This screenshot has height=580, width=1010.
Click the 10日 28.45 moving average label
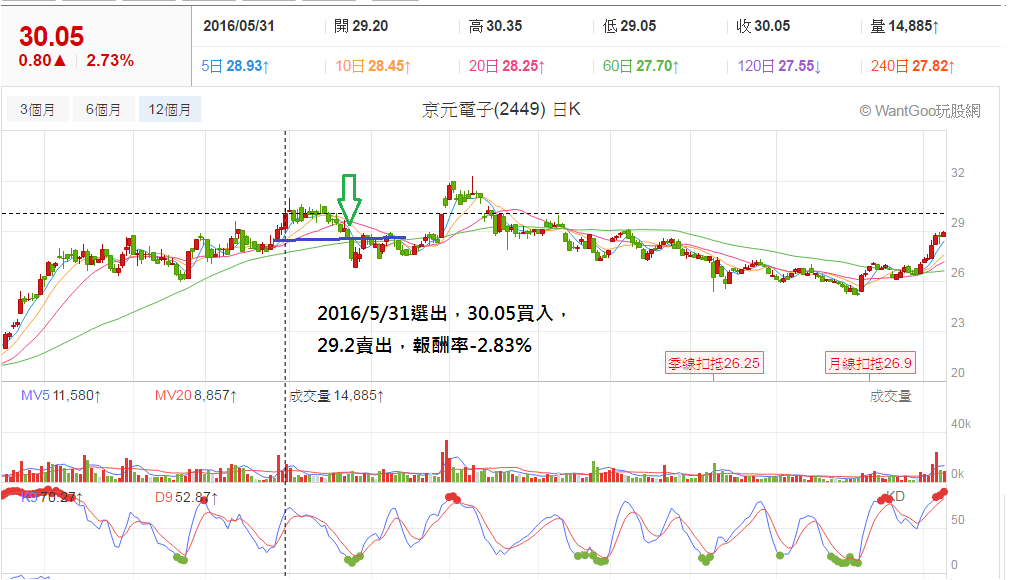[x=373, y=66]
